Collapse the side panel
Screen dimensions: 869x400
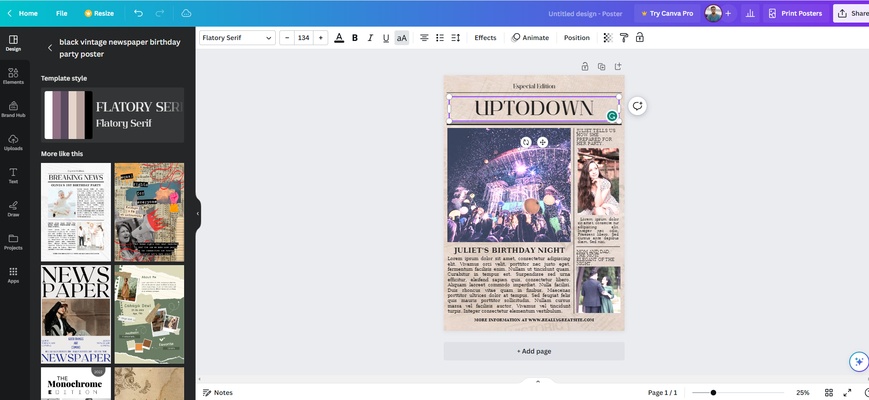(x=198, y=213)
